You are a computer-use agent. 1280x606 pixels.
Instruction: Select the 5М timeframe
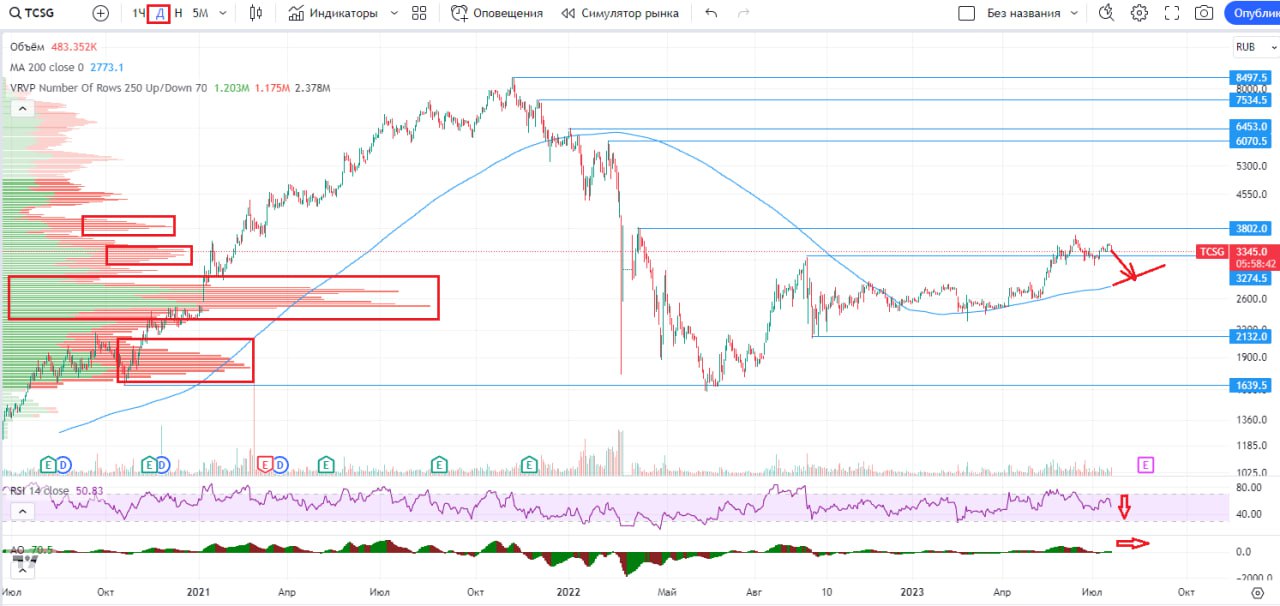pyautogui.click(x=200, y=13)
